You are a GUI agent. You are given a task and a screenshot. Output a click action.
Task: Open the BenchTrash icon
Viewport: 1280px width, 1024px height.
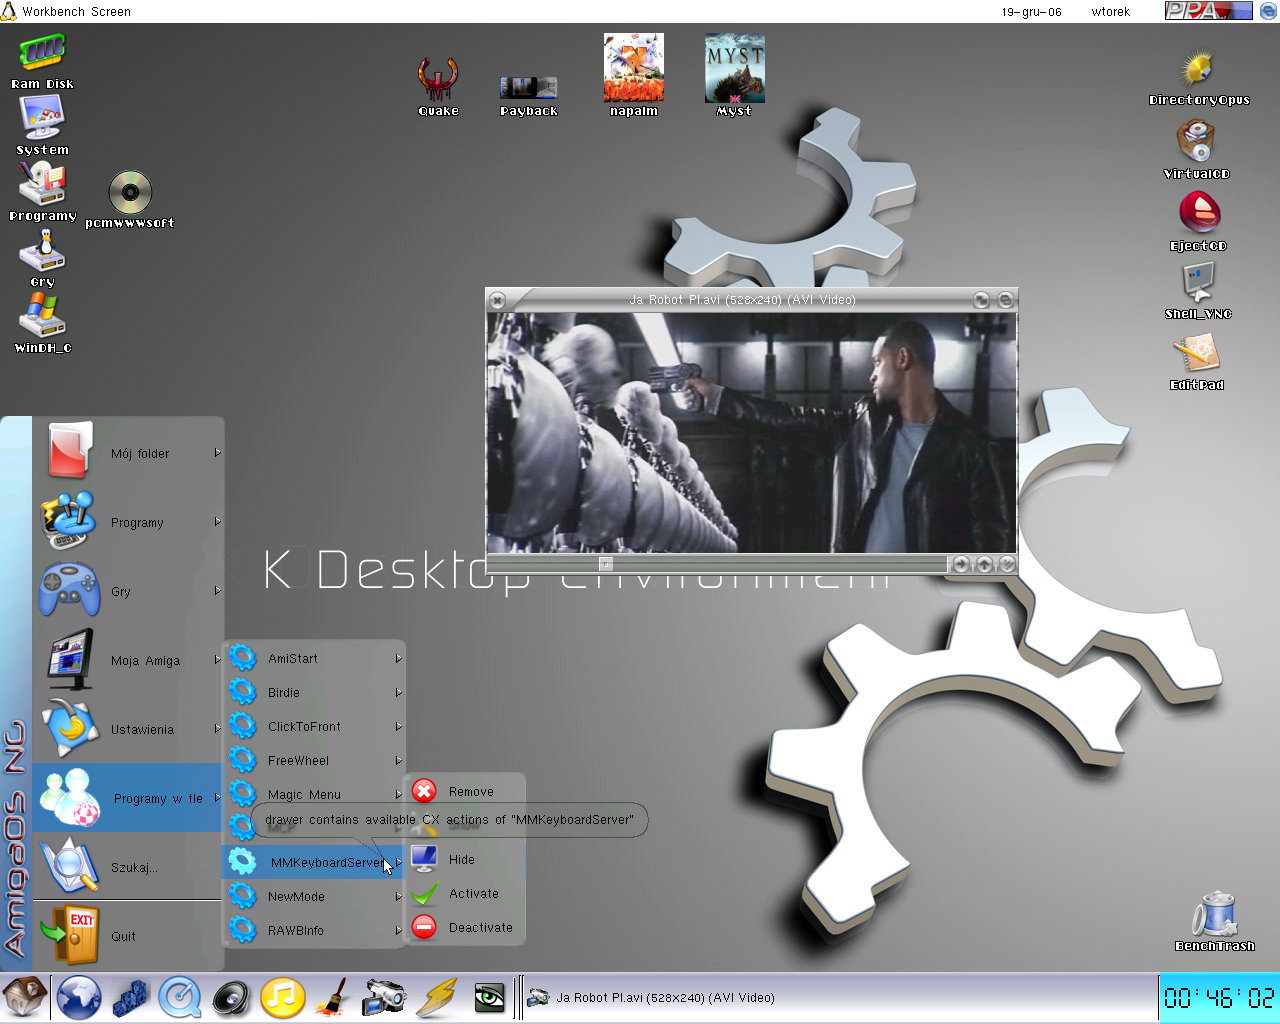tap(1214, 921)
